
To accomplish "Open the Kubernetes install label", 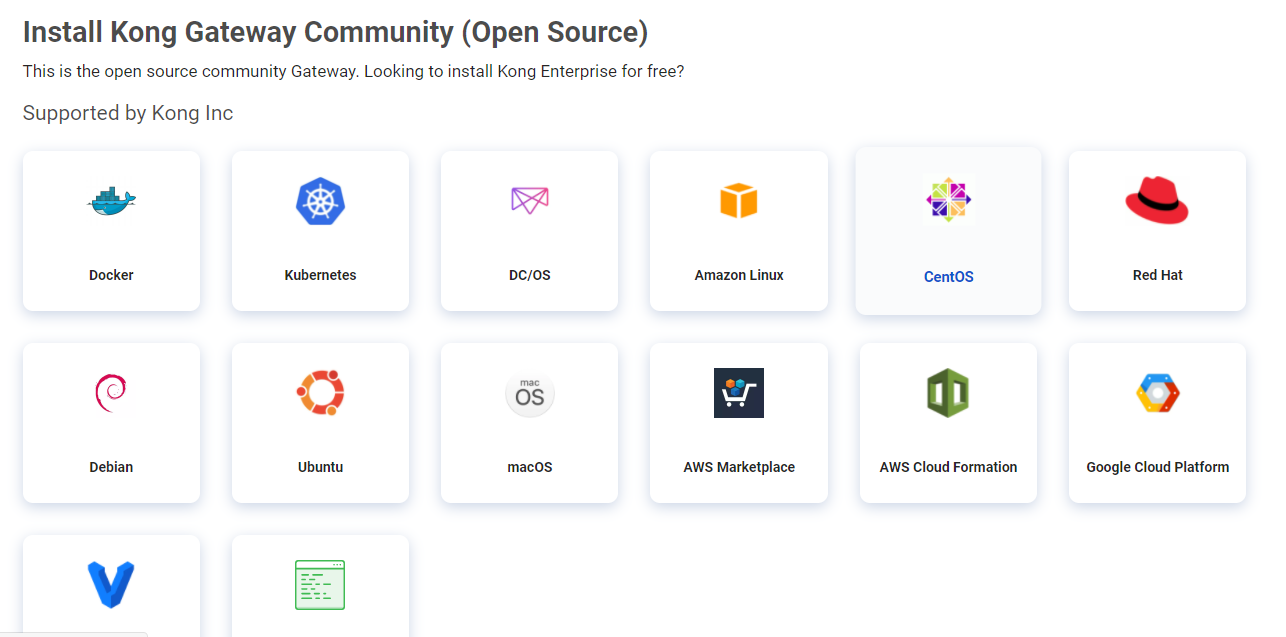I will click(x=320, y=275).
